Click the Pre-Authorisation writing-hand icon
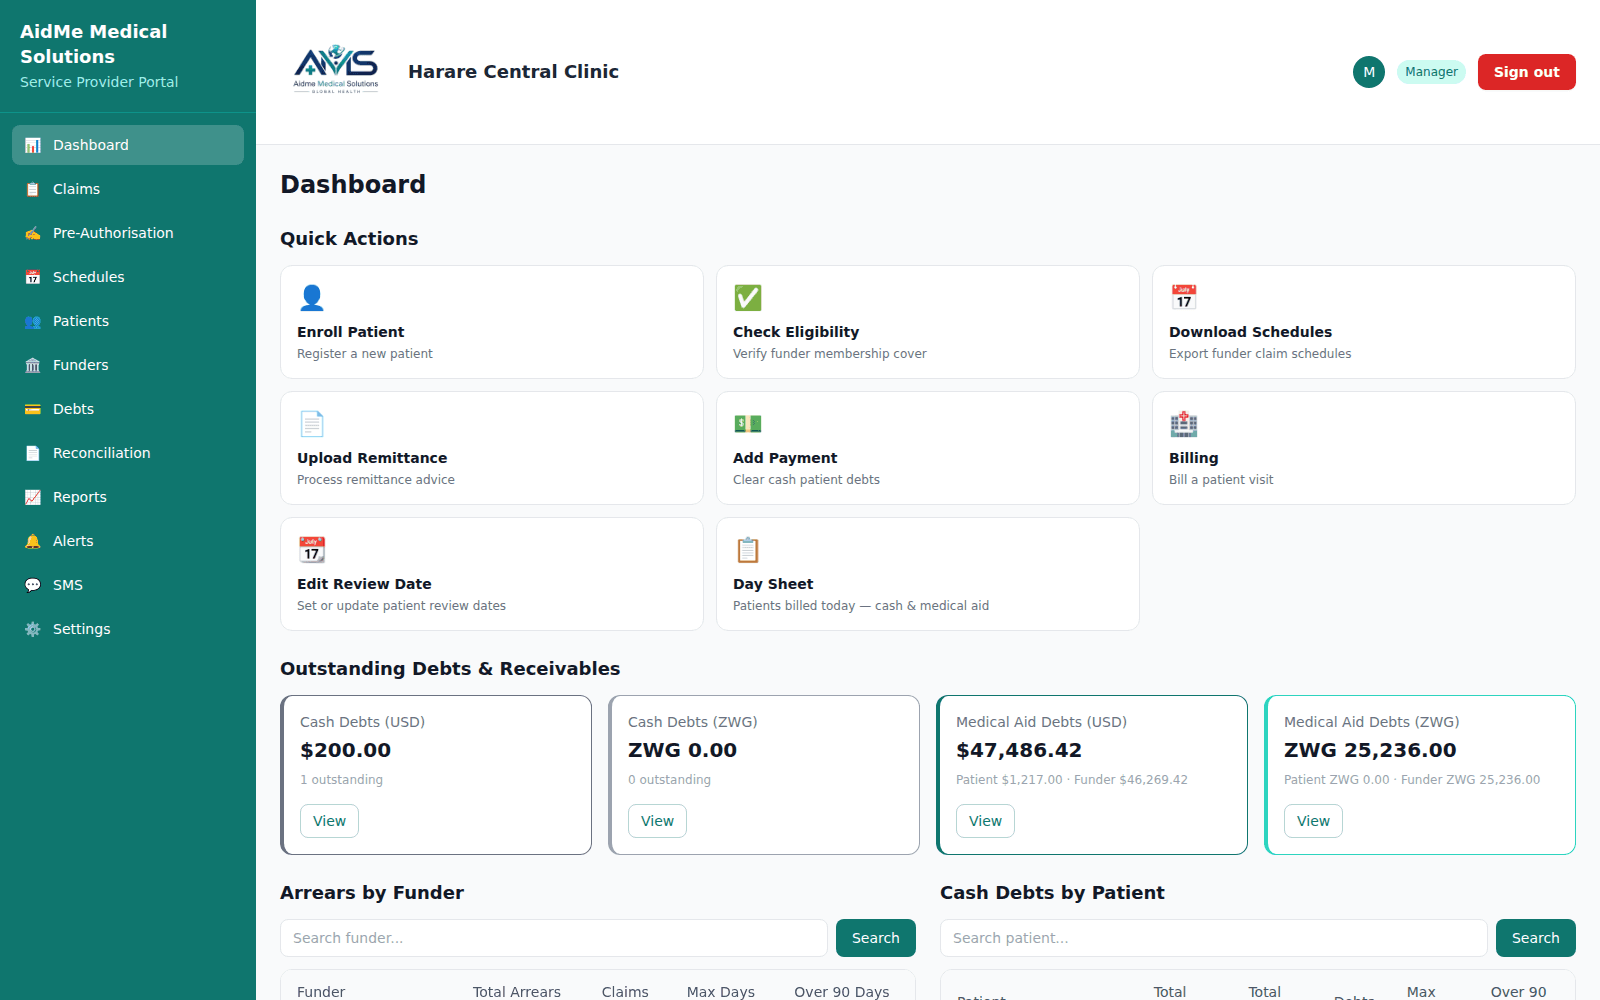 (x=33, y=233)
